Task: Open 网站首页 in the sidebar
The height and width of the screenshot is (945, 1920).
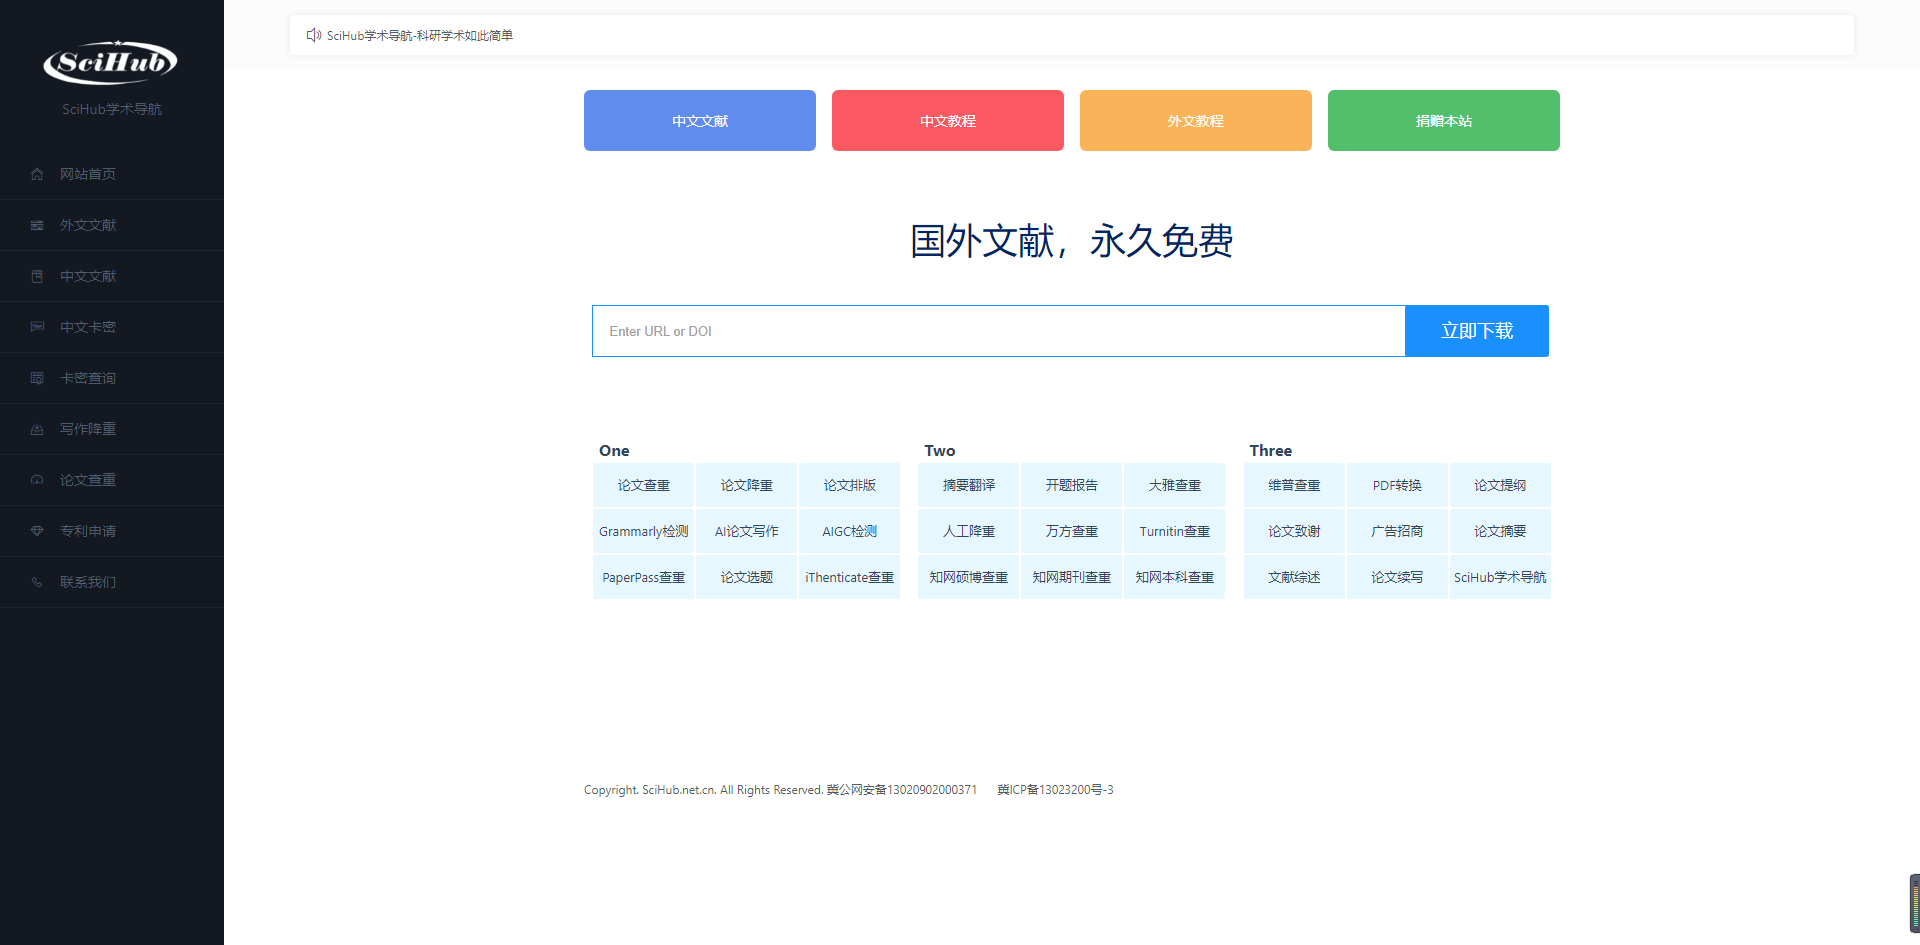Action: (112, 174)
